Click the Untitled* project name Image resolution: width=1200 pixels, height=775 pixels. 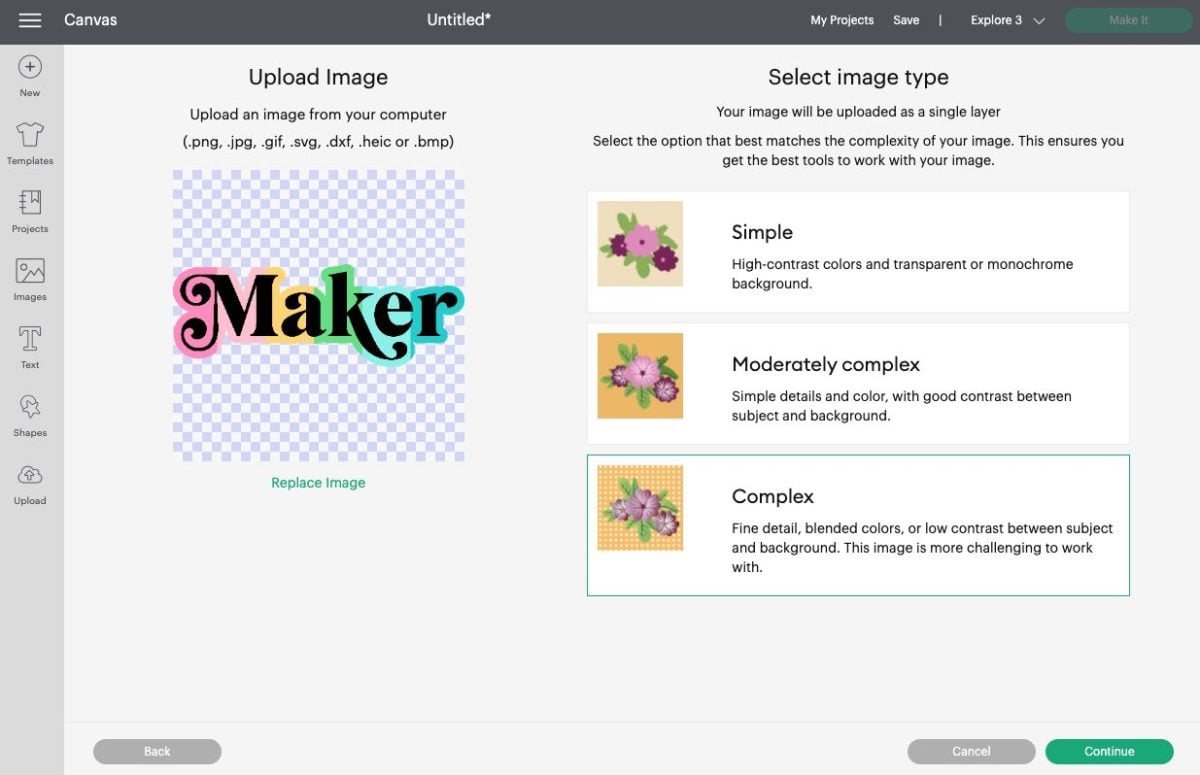click(x=459, y=20)
